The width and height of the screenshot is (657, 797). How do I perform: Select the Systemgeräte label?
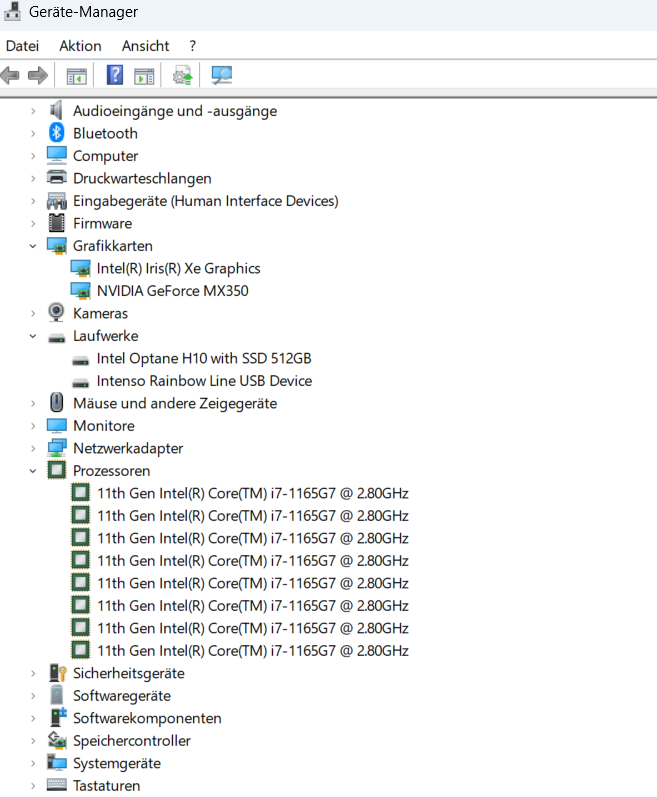(117, 763)
